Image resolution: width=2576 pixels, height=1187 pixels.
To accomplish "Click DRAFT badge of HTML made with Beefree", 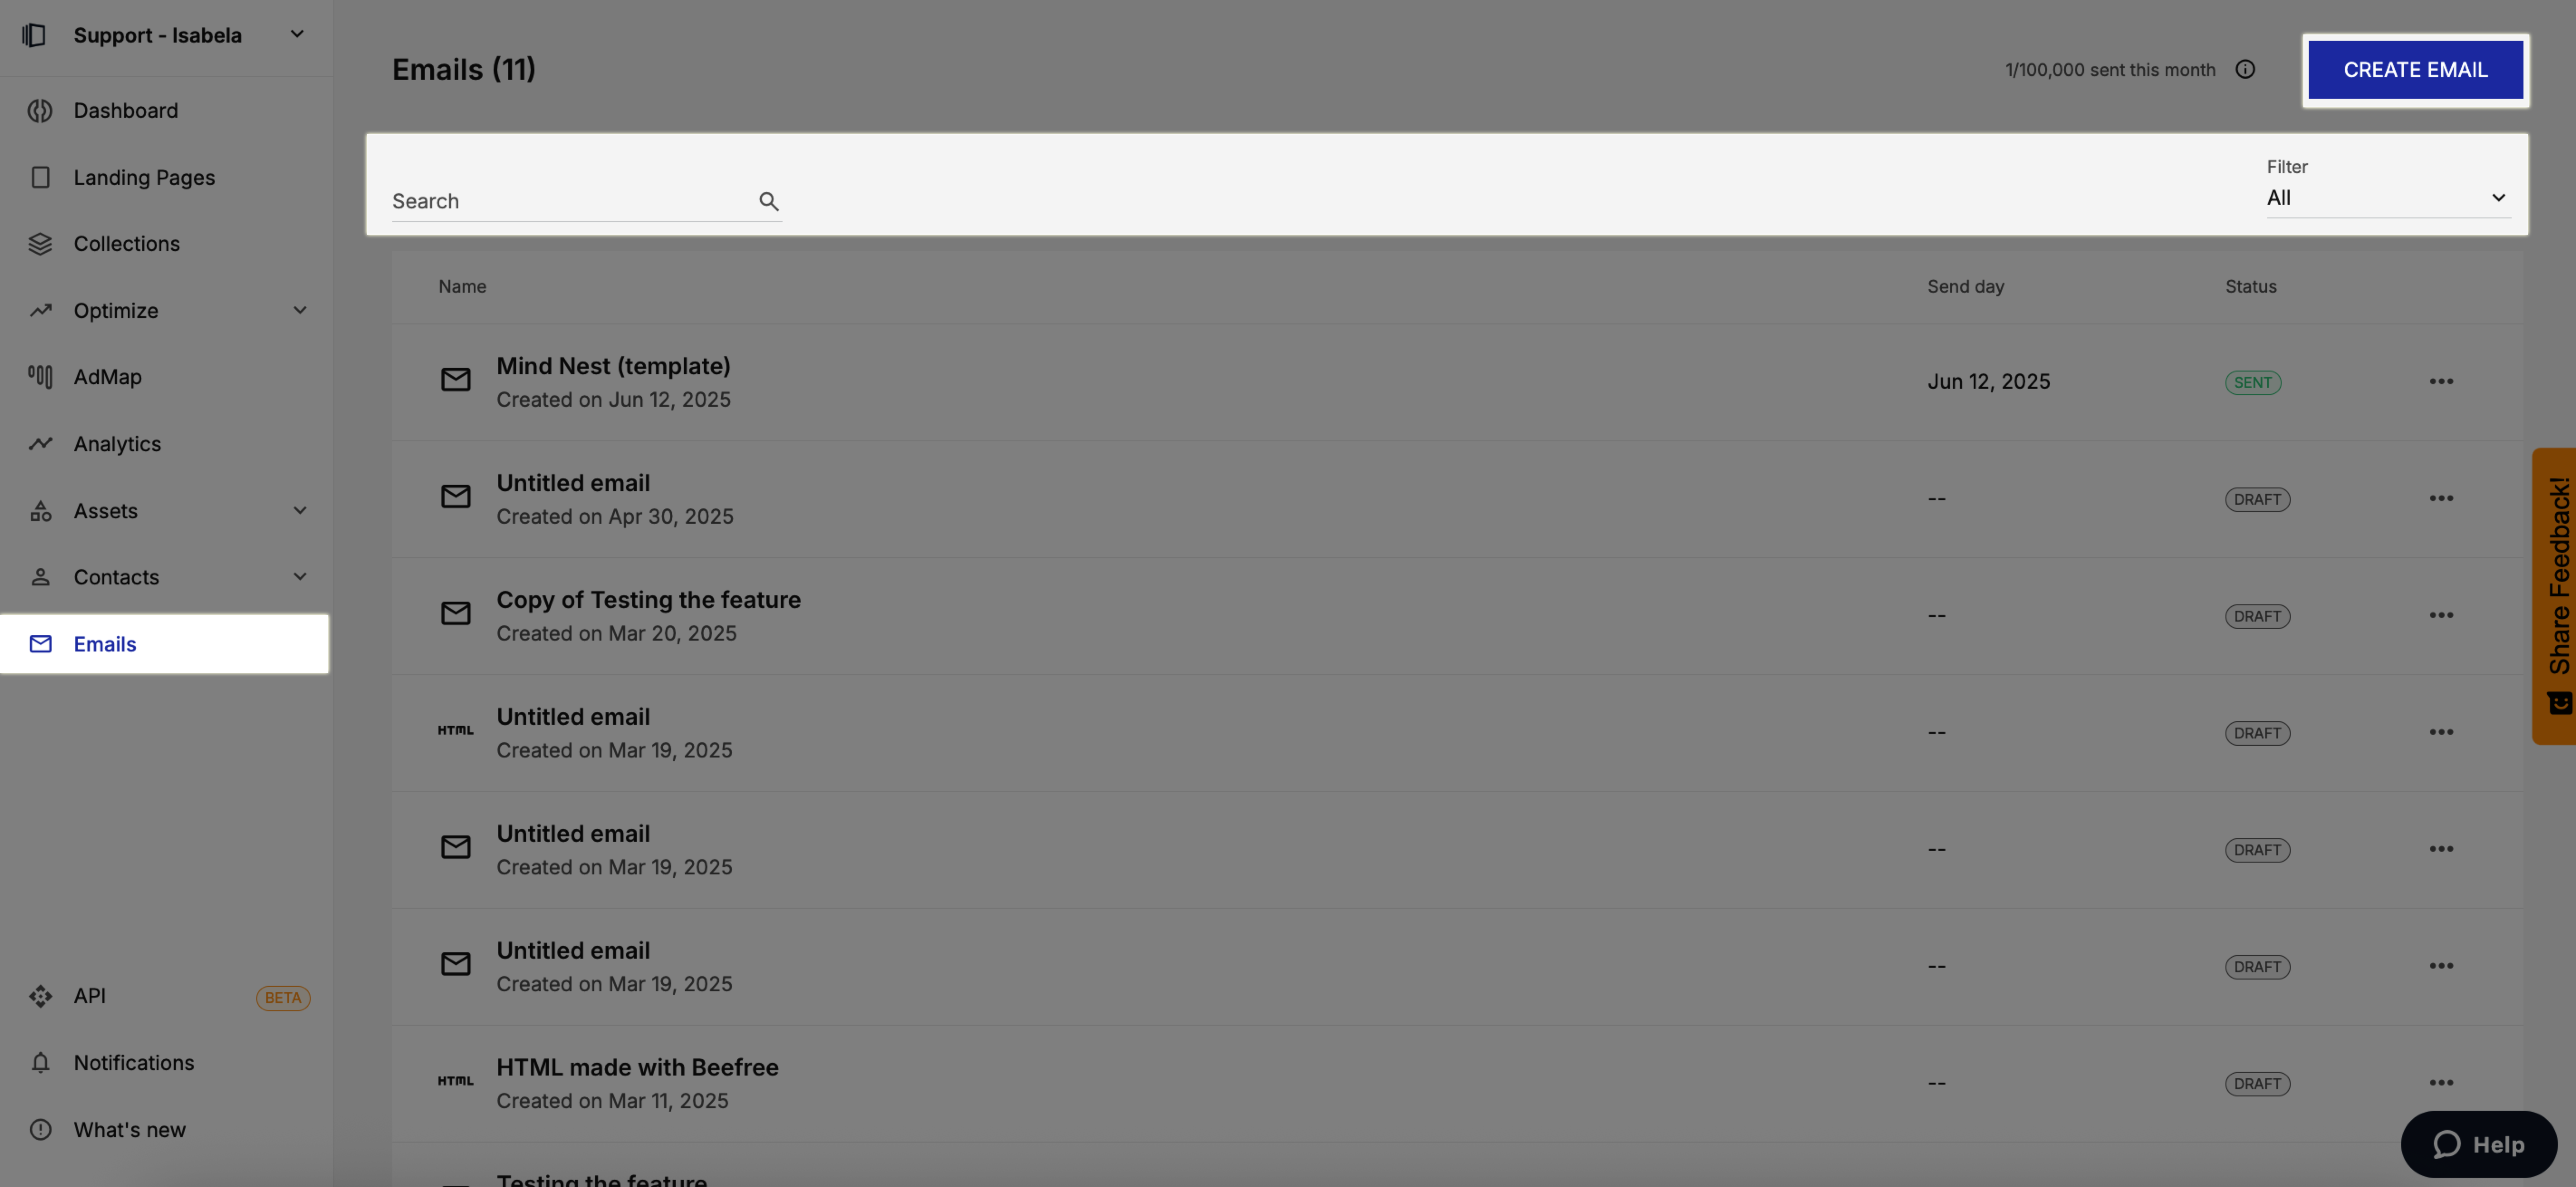I will tap(2257, 1084).
